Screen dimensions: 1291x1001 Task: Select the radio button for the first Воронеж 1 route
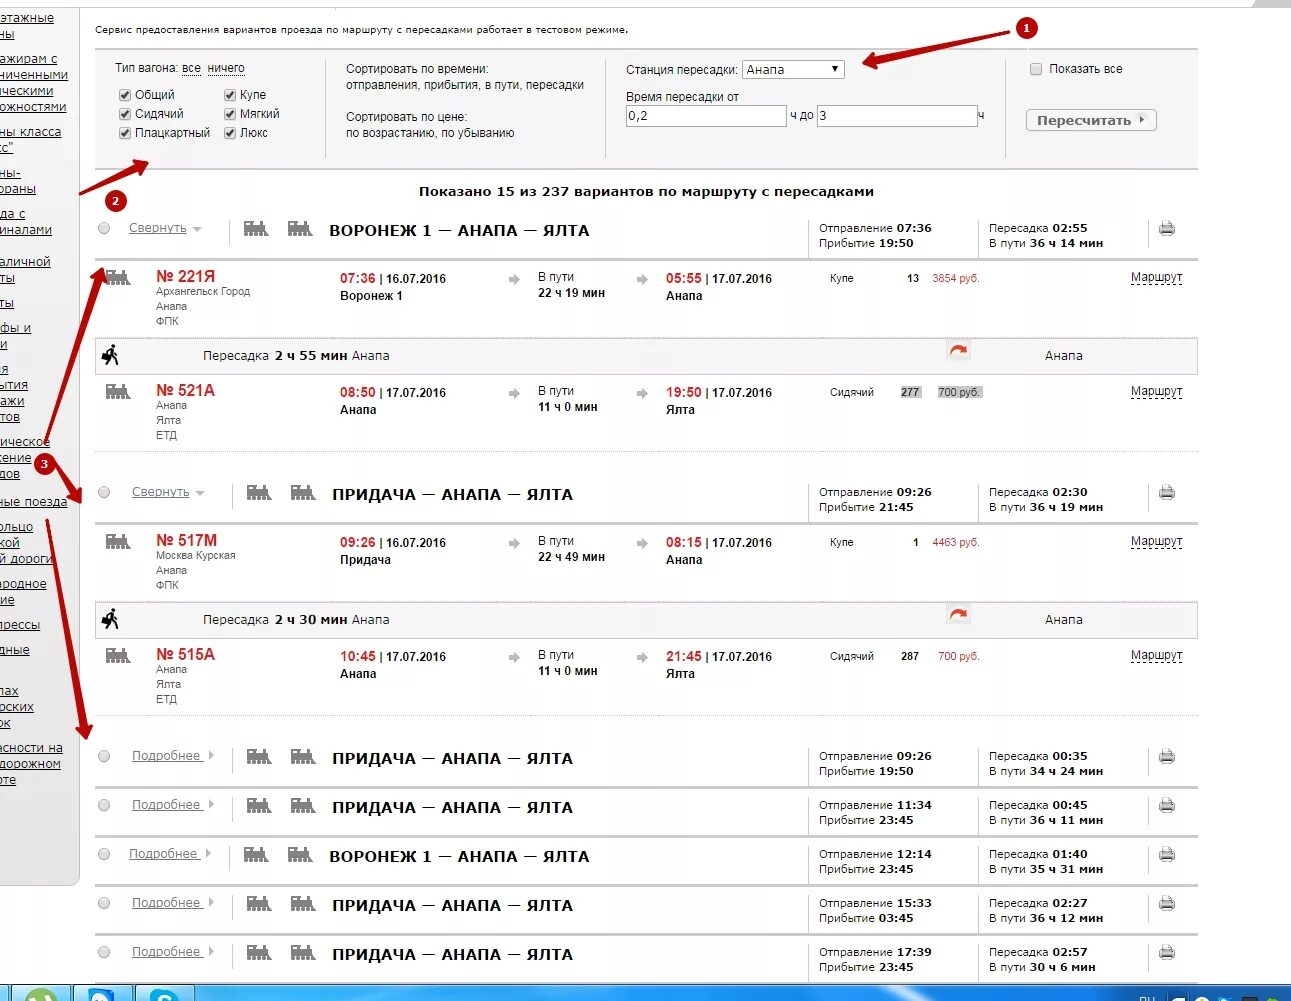pyautogui.click(x=104, y=228)
